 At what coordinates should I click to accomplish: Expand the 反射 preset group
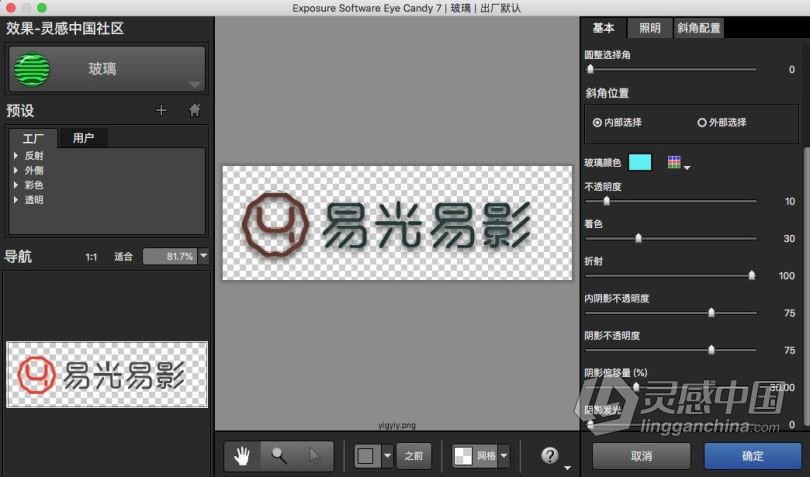click(x=16, y=155)
